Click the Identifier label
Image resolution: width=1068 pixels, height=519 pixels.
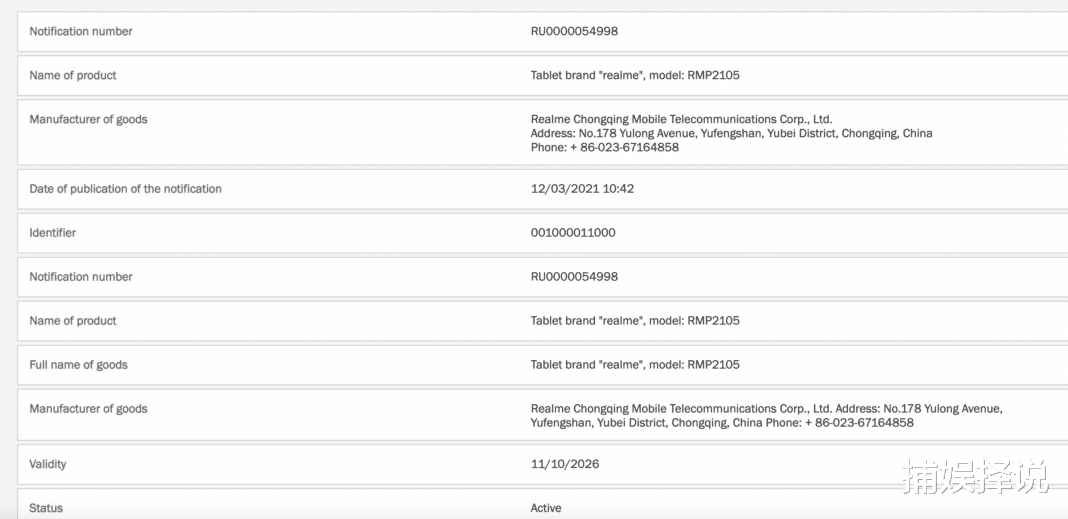click(52, 233)
